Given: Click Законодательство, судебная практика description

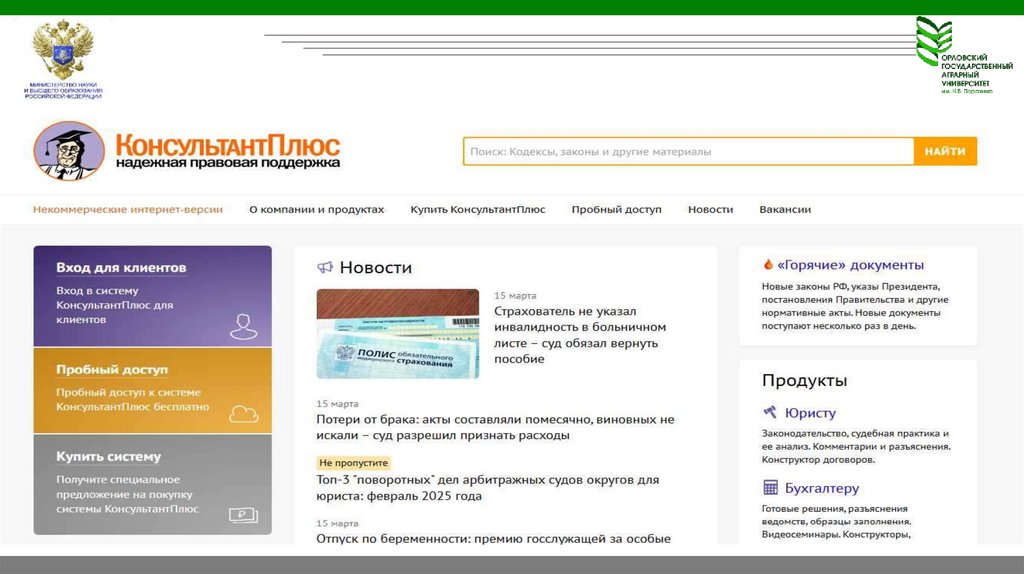Looking at the screenshot, I should click(856, 446).
